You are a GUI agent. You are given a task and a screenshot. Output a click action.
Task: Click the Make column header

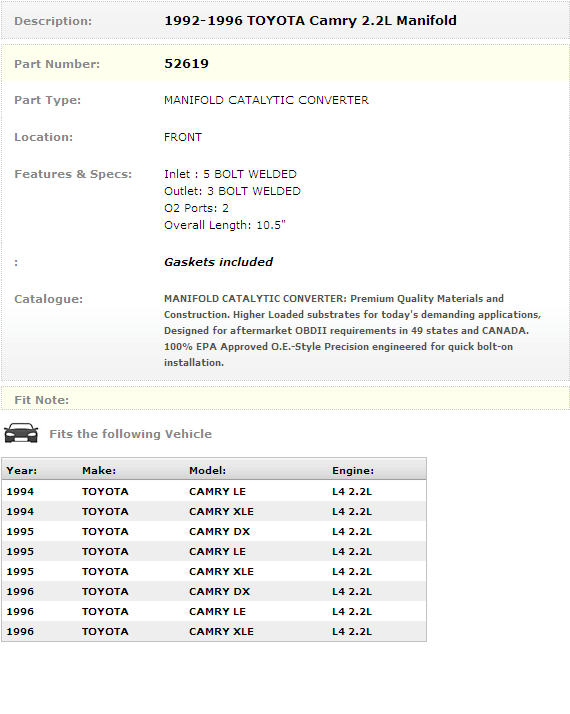tap(99, 470)
